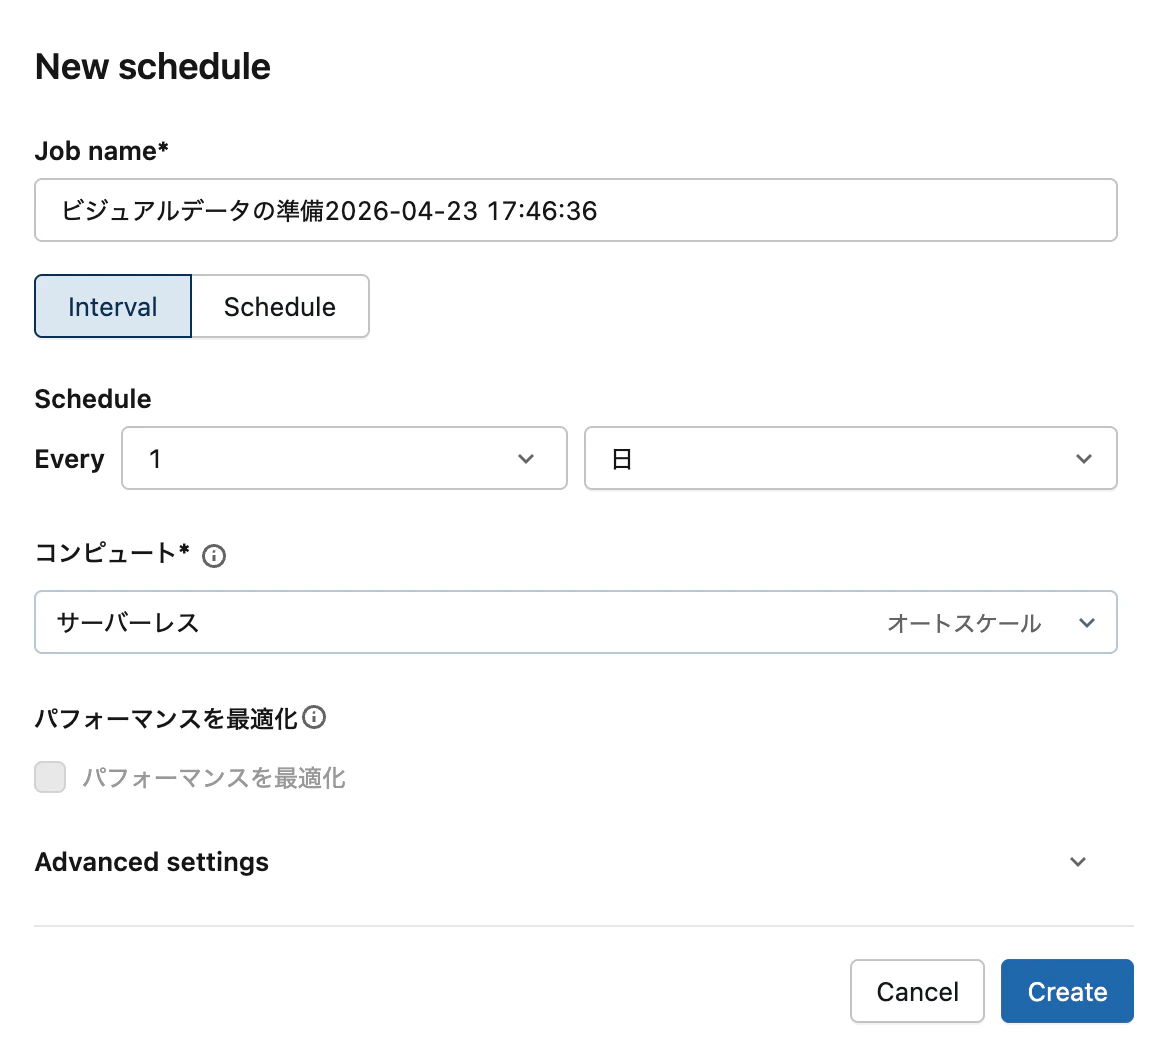This screenshot has height=1050, width=1166.
Task: Expand the Advanced settings section
Action: [151, 861]
